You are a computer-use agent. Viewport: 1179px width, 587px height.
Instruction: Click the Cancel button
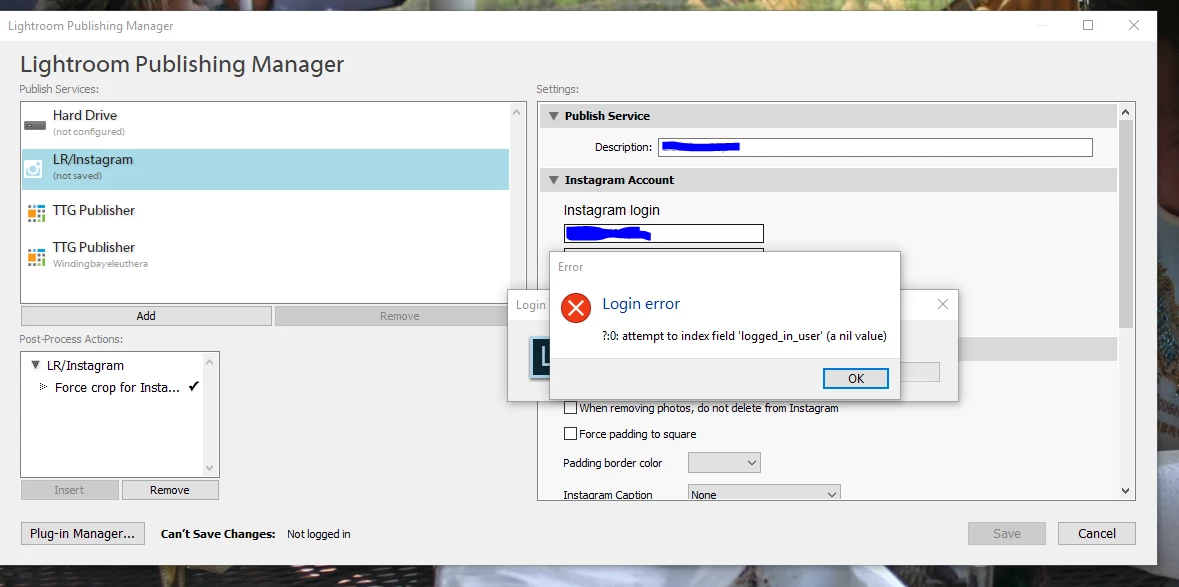1096,534
